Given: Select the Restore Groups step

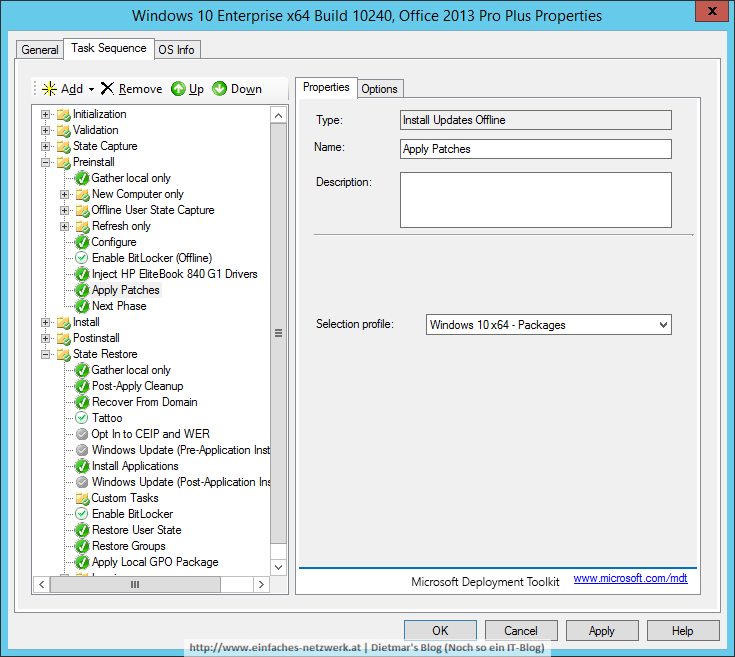Looking at the screenshot, I should [128, 546].
